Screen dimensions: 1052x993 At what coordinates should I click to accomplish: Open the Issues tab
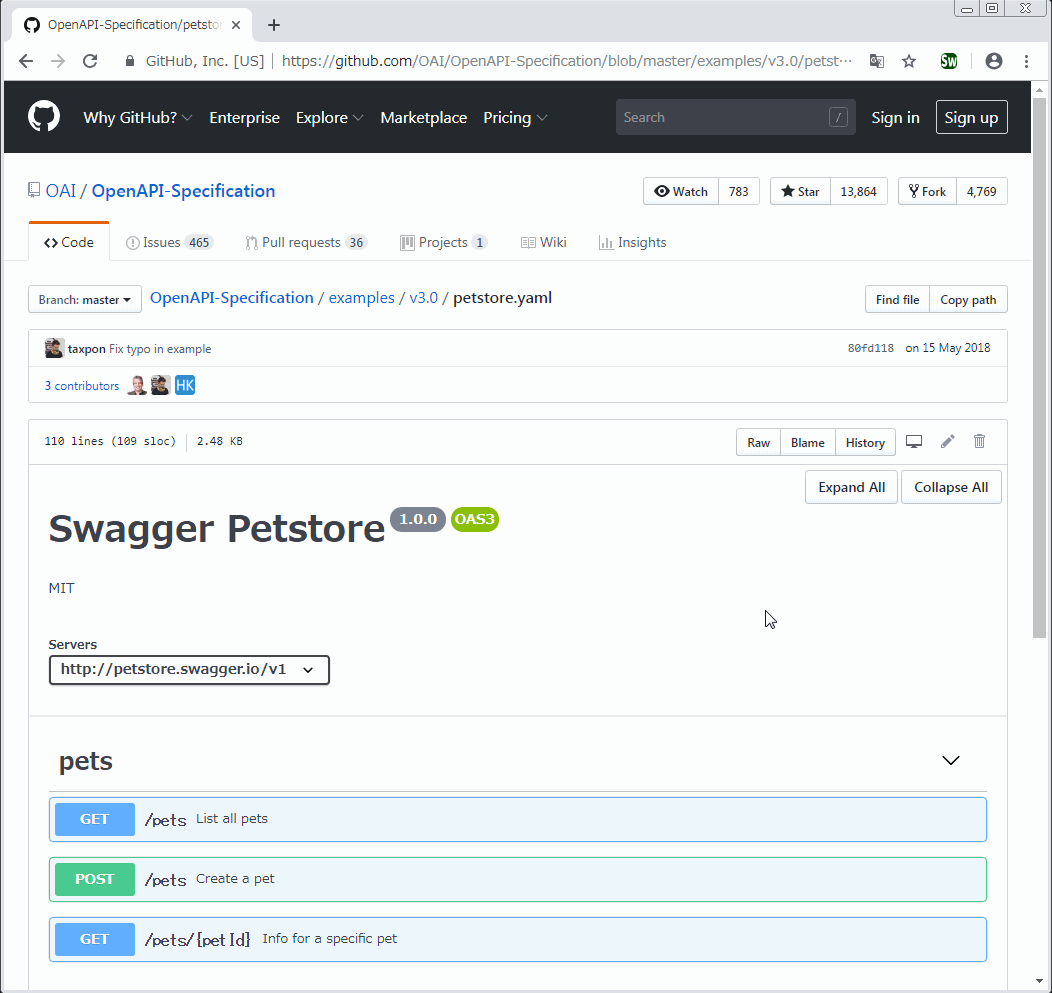(x=169, y=242)
